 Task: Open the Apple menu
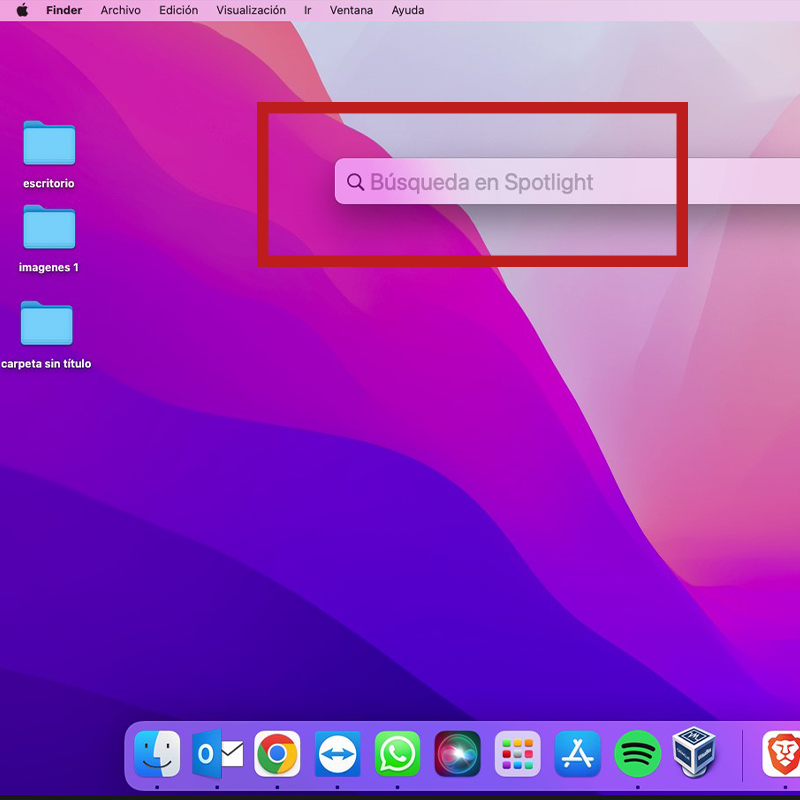click(x=22, y=10)
